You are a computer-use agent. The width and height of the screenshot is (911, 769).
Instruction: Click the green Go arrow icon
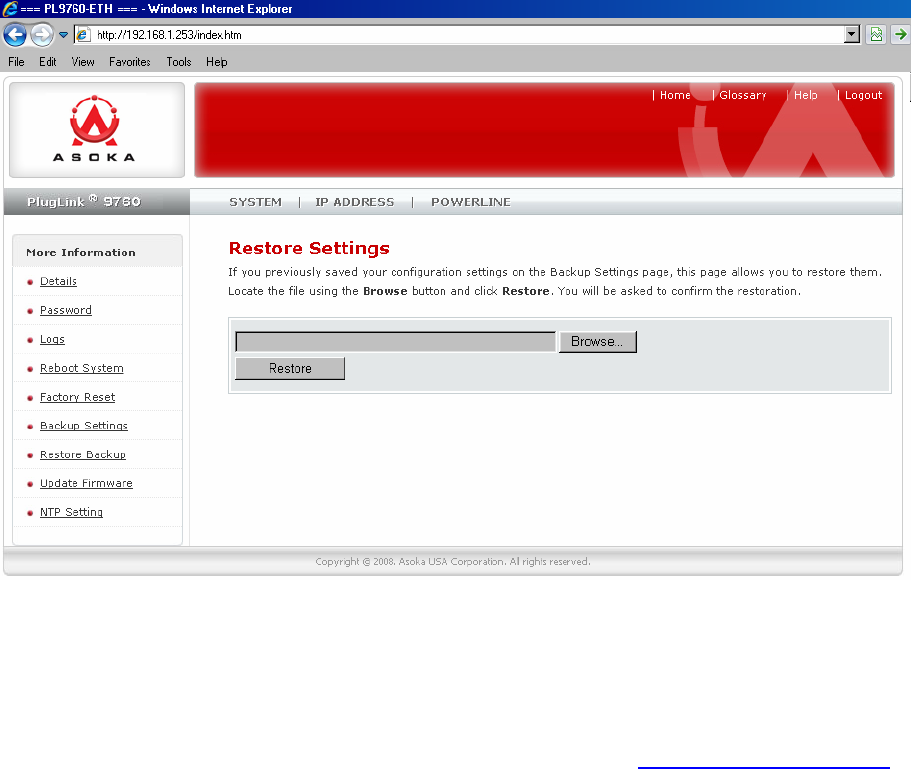click(901, 35)
